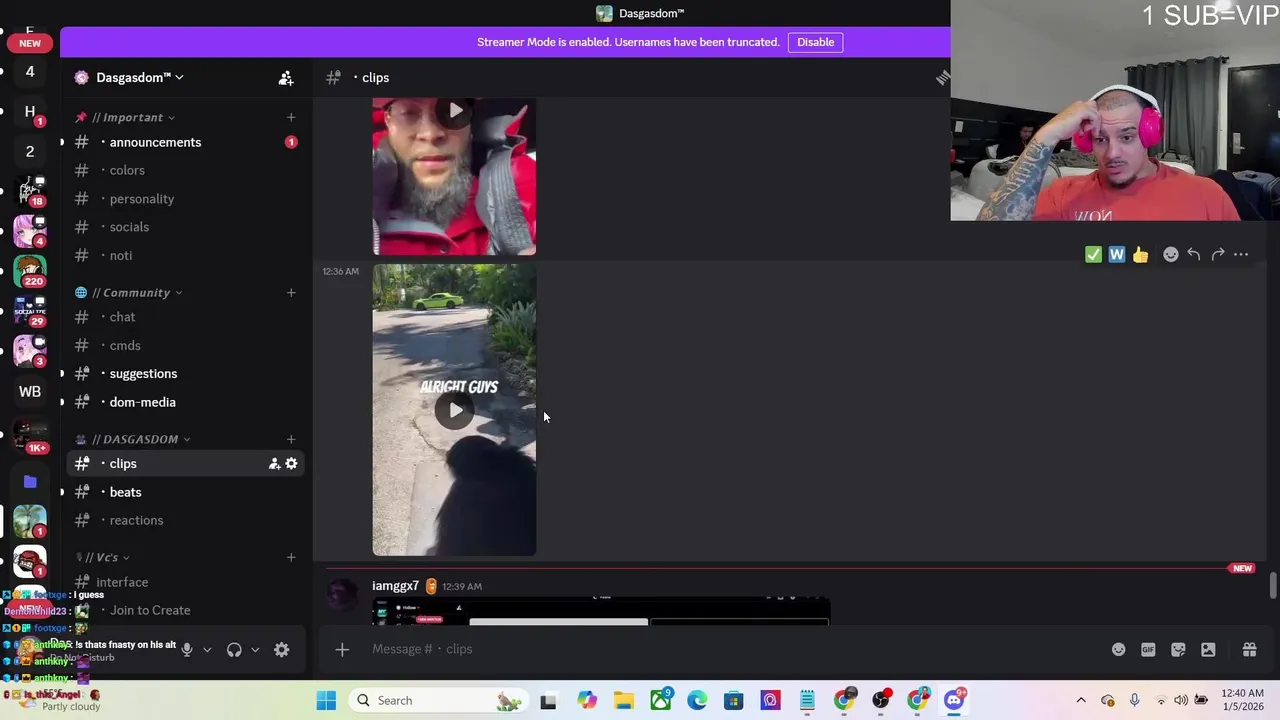The image size is (1280, 720).
Task: Open Discord icon on taskbar
Action: click(x=954, y=700)
